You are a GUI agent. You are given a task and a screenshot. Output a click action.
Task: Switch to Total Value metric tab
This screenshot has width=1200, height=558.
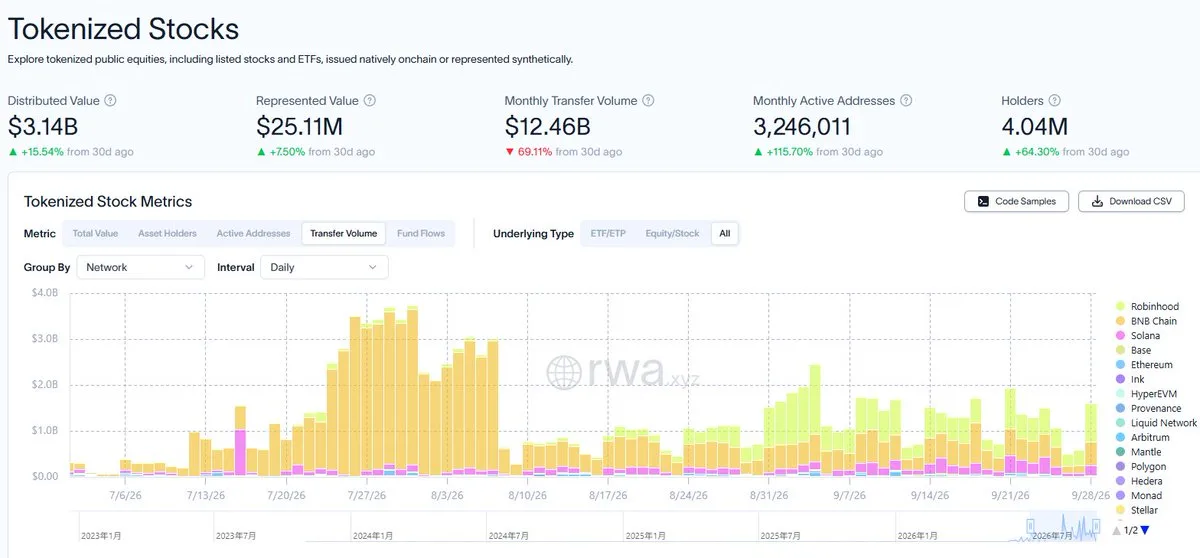pyautogui.click(x=95, y=233)
